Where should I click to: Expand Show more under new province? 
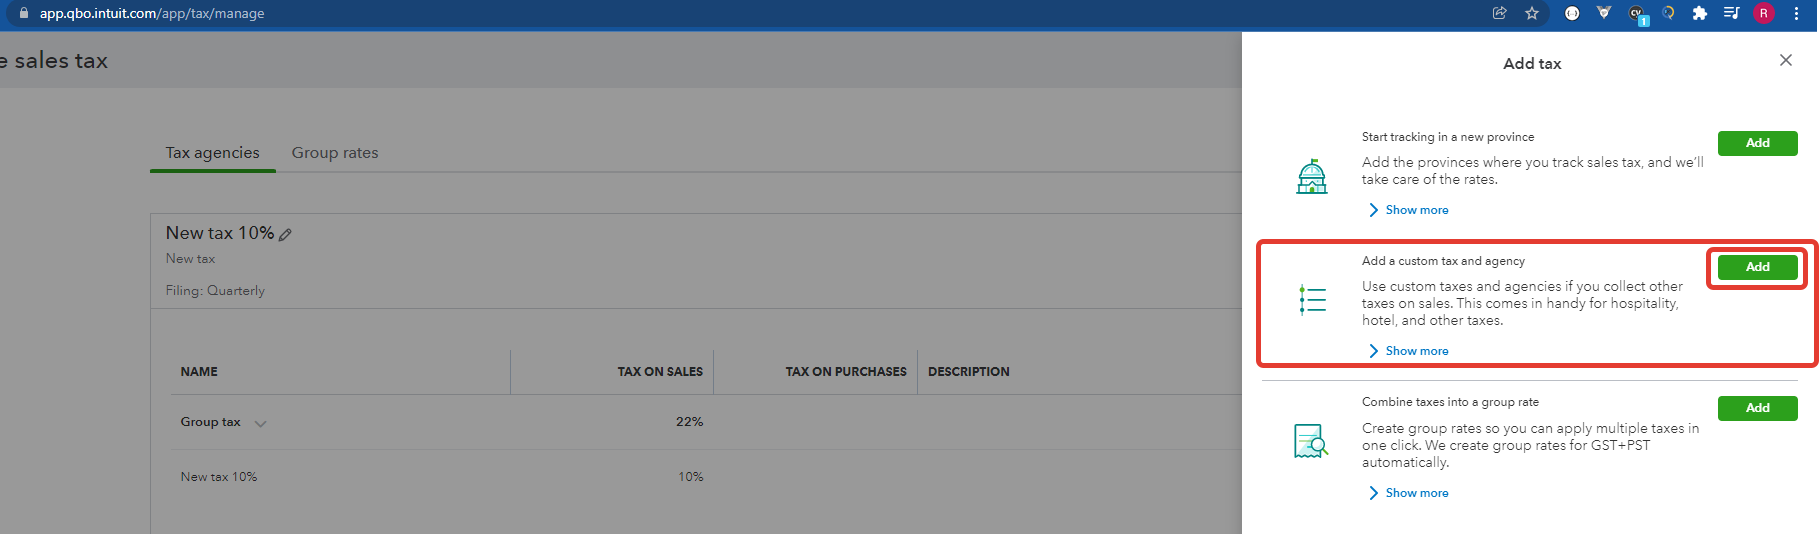click(x=1408, y=210)
